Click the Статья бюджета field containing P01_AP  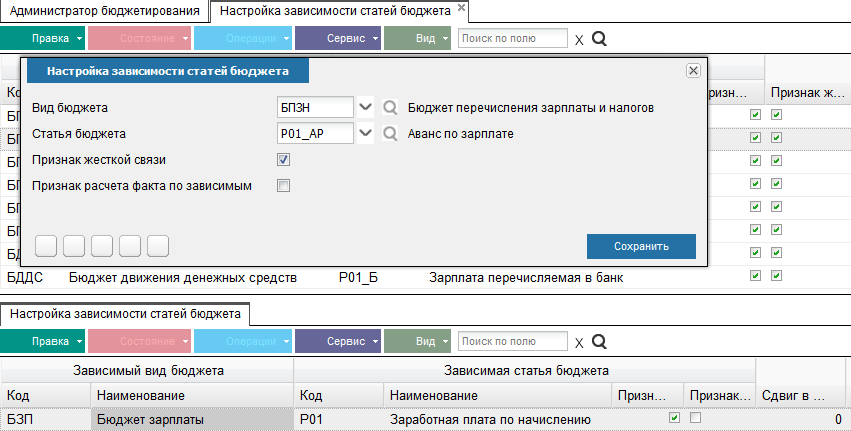315,134
